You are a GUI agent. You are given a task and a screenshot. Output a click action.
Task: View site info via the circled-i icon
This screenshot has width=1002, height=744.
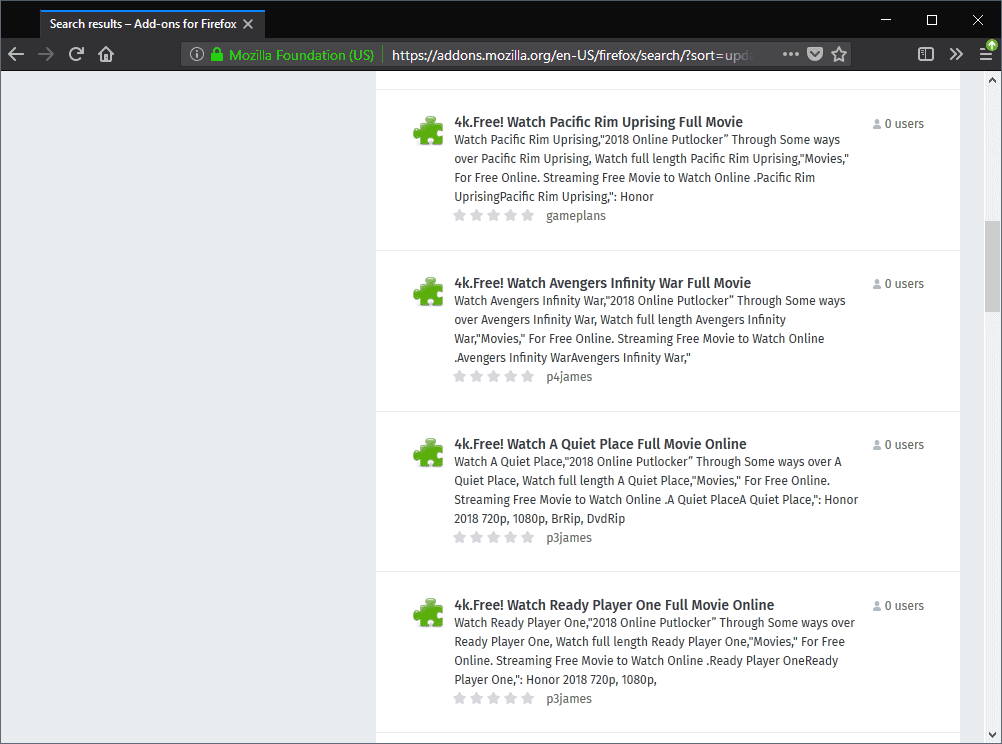click(x=196, y=54)
